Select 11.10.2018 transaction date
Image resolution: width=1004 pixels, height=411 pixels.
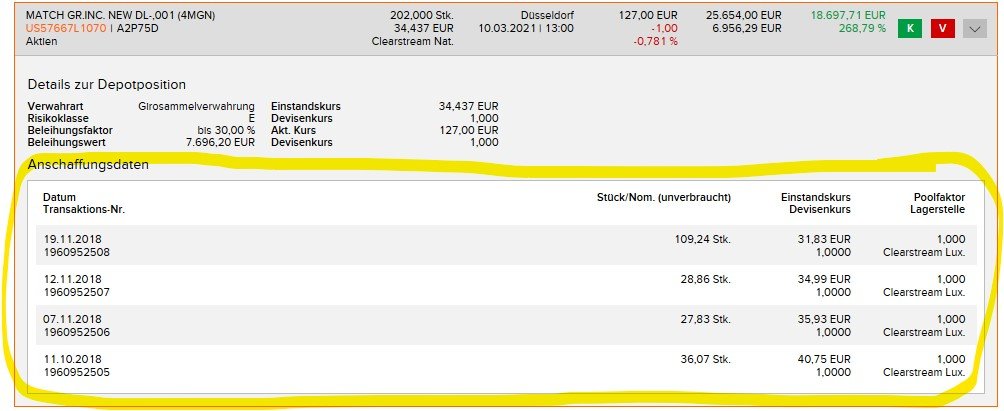[x=73, y=359]
